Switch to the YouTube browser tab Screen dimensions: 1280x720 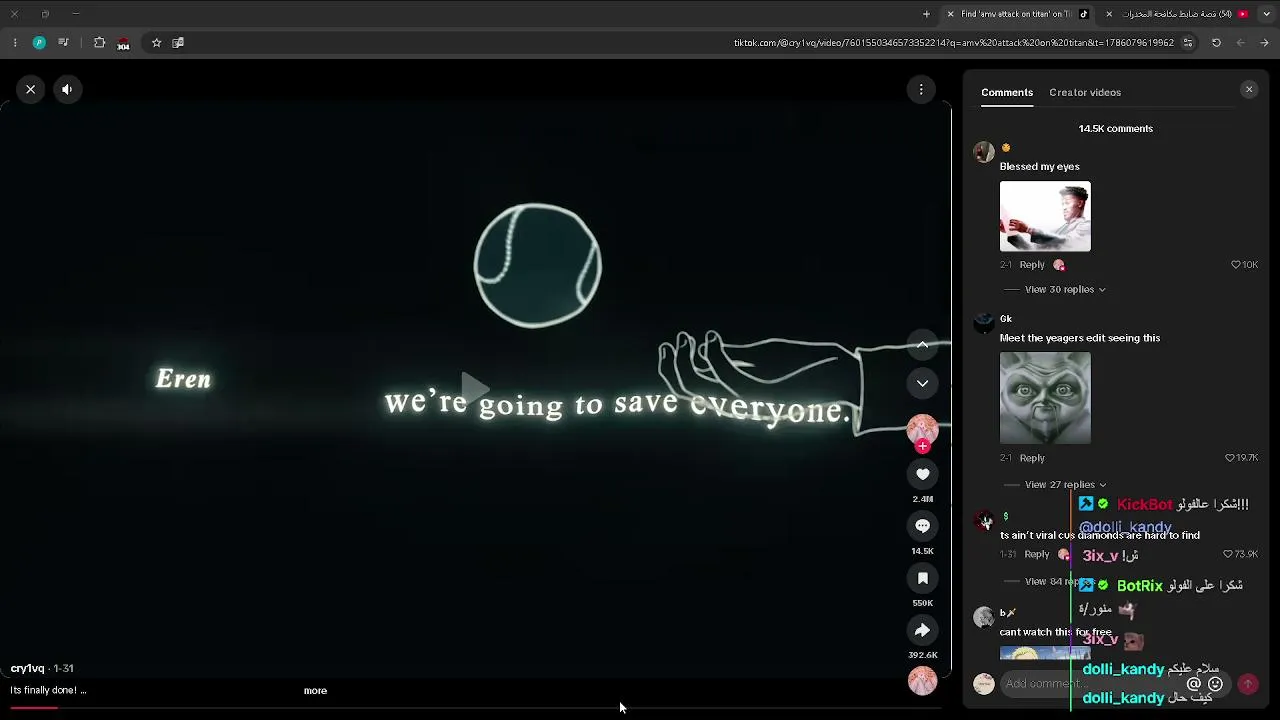pyautogui.click(x=1177, y=14)
